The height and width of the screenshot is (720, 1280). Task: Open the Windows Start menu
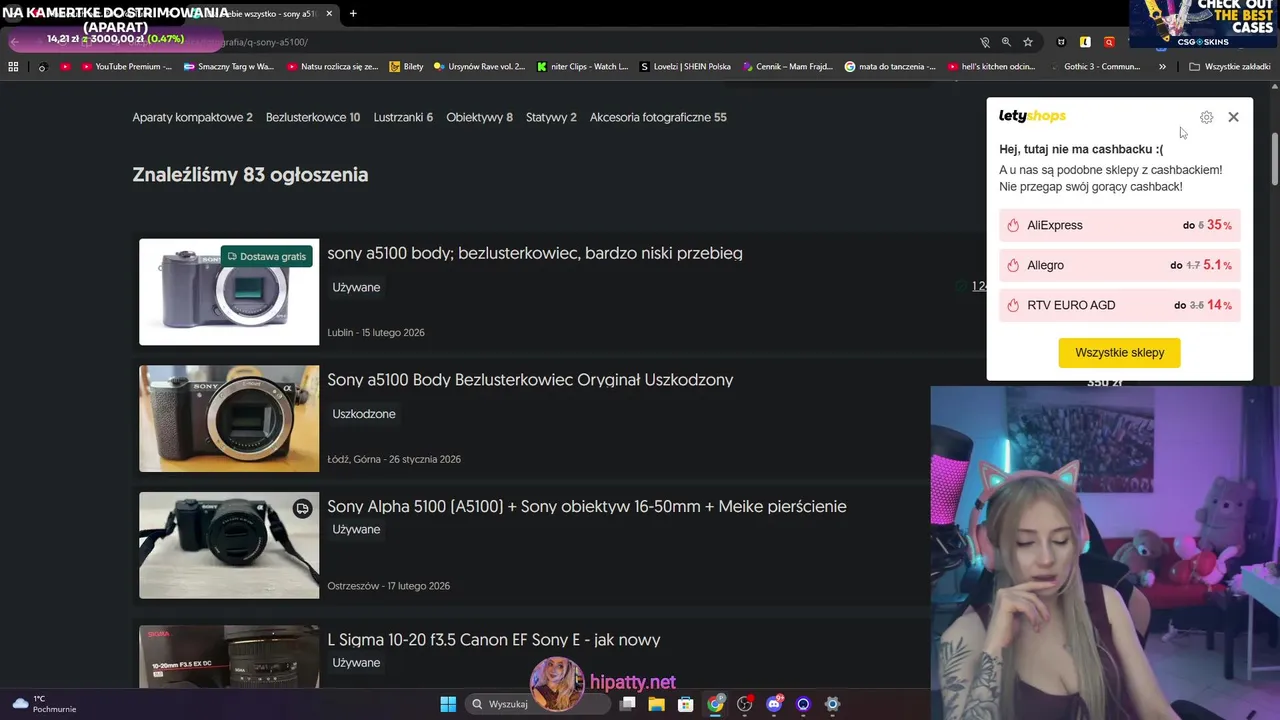point(448,704)
